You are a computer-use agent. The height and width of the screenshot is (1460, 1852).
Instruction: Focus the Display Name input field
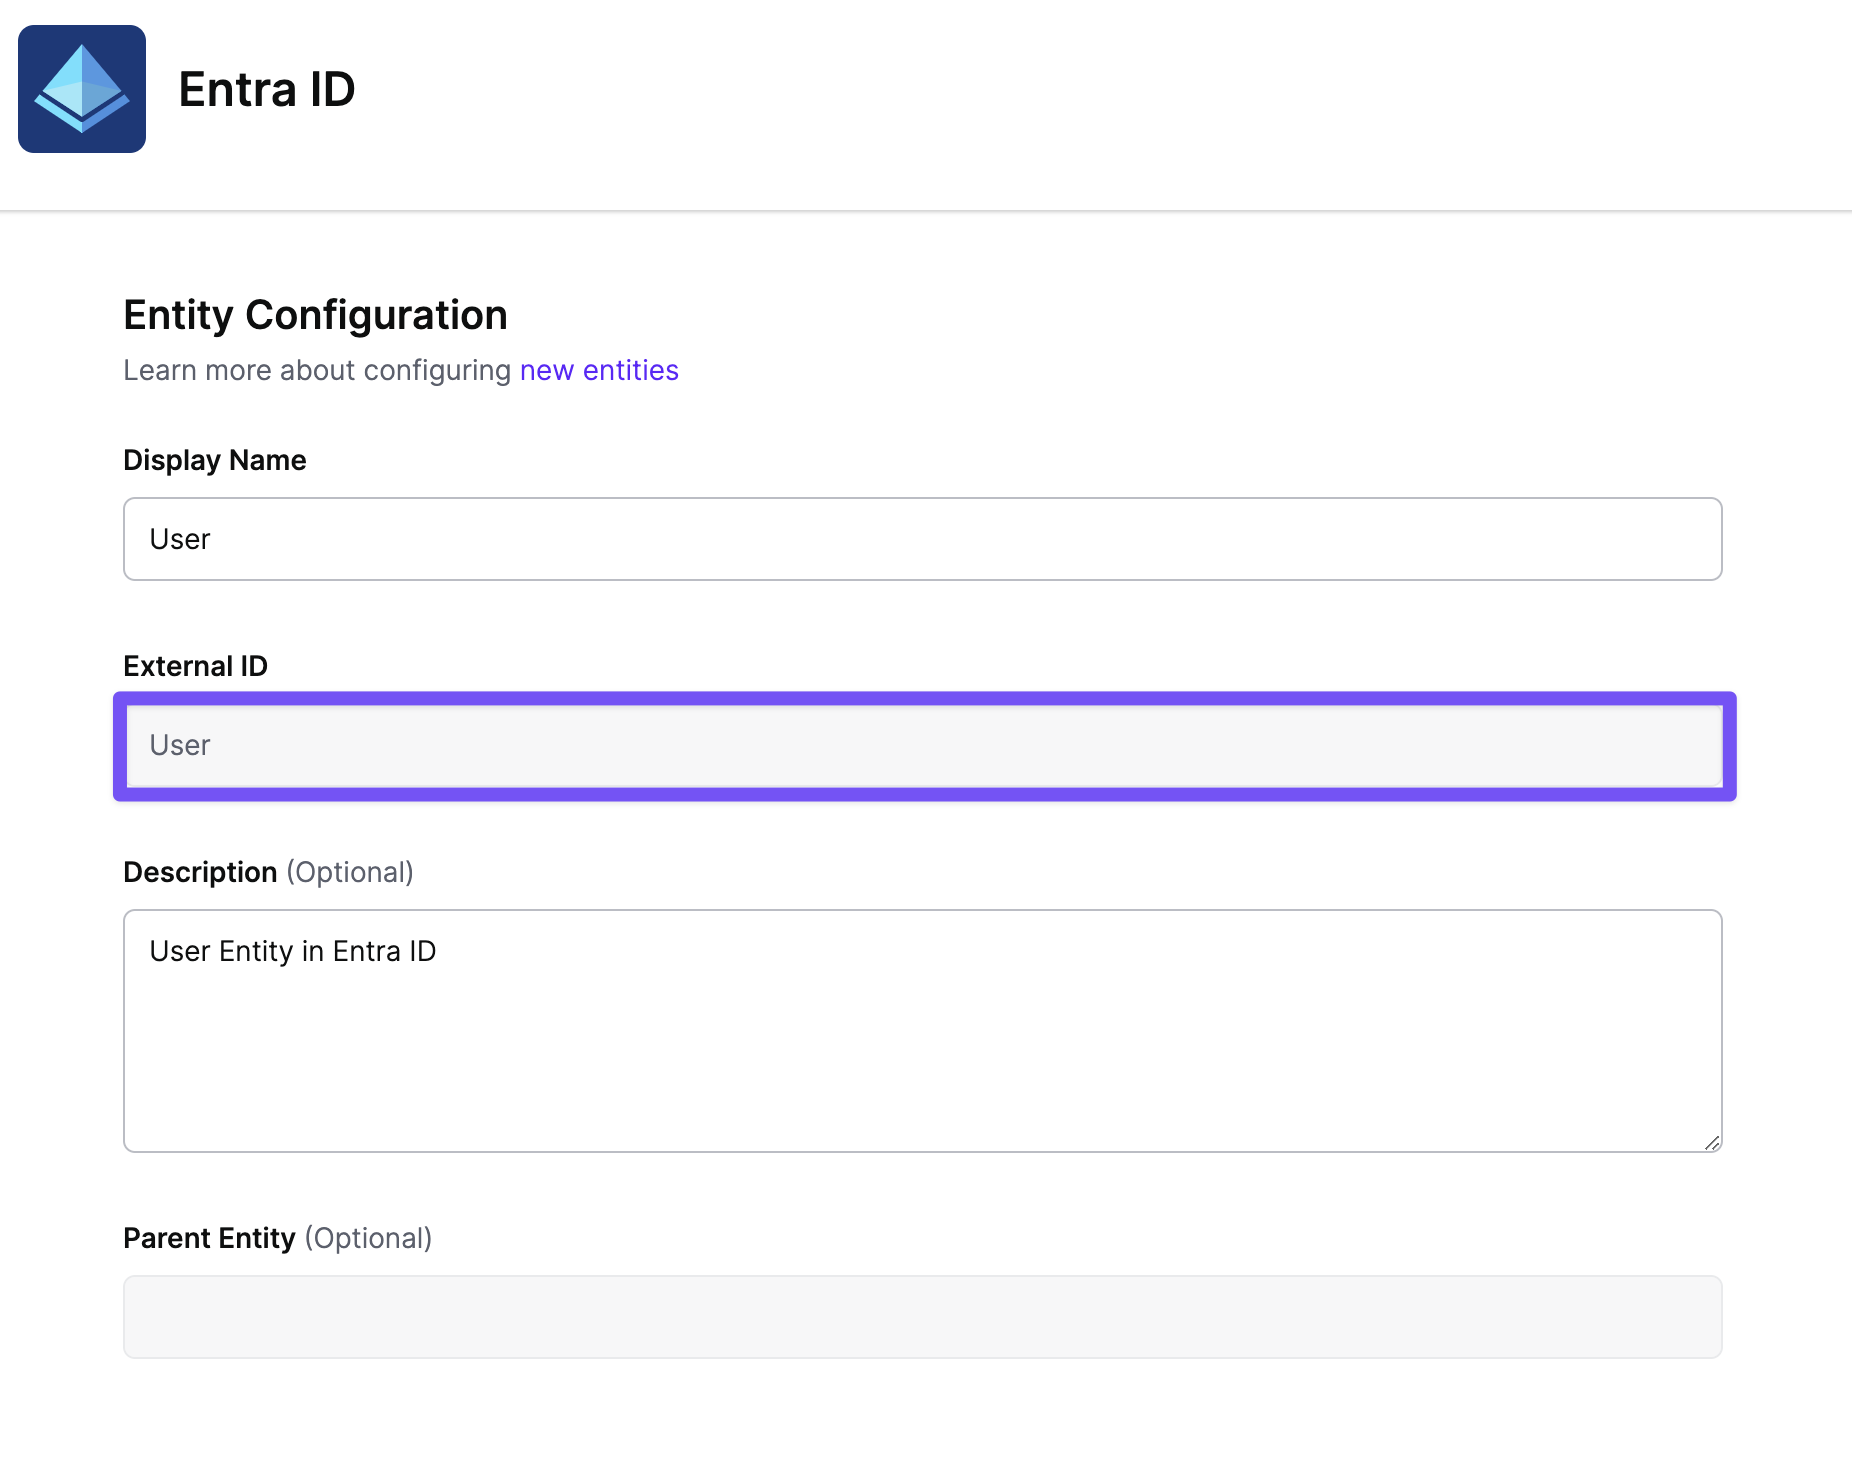[922, 539]
